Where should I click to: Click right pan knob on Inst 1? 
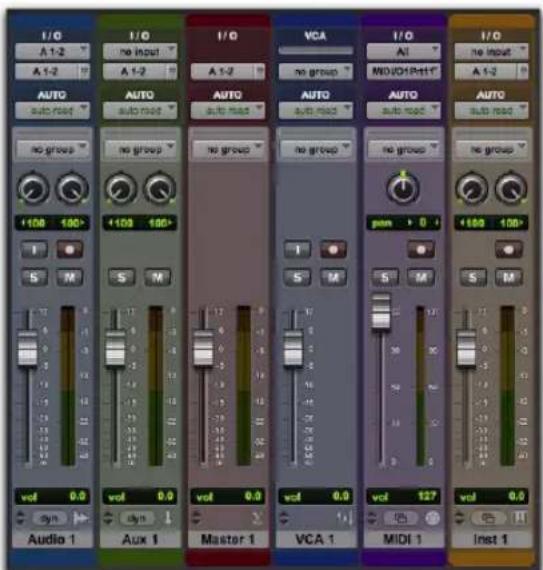[511, 189]
